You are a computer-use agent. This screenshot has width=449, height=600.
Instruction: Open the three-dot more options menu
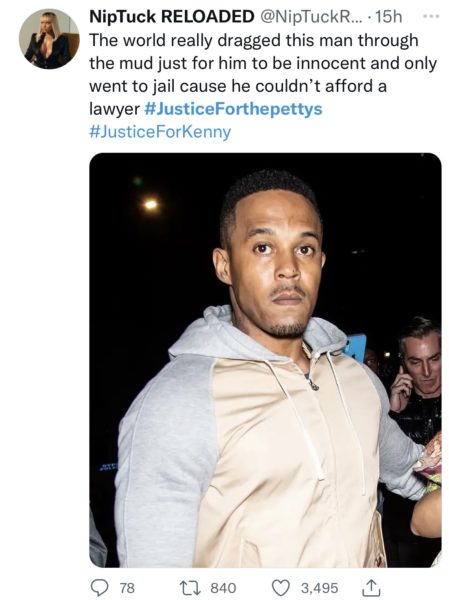click(432, 16)
